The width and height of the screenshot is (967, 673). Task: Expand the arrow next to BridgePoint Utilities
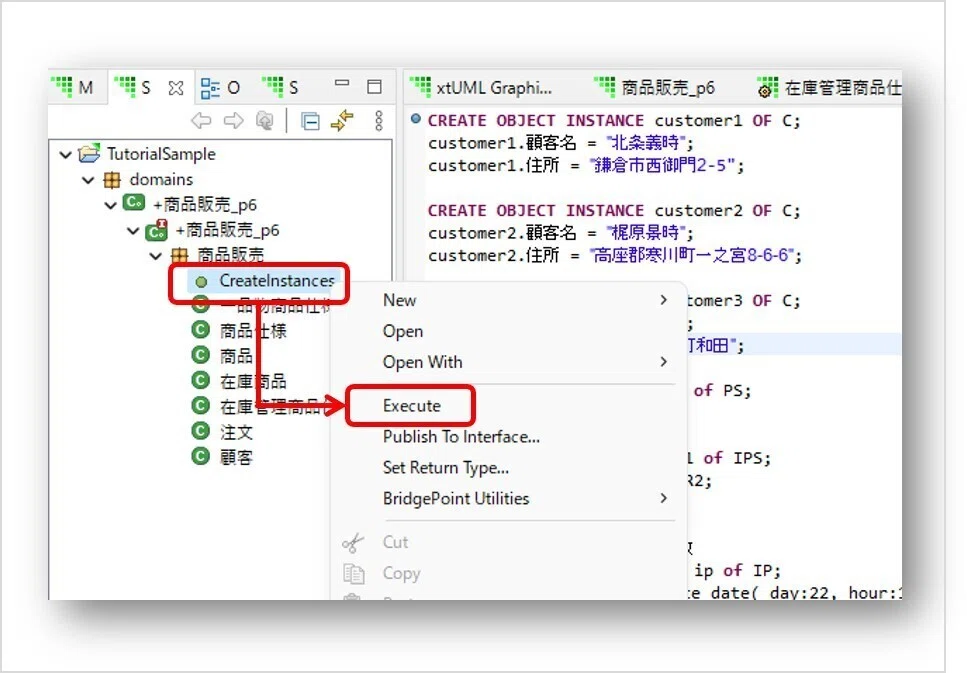[664, 498]
